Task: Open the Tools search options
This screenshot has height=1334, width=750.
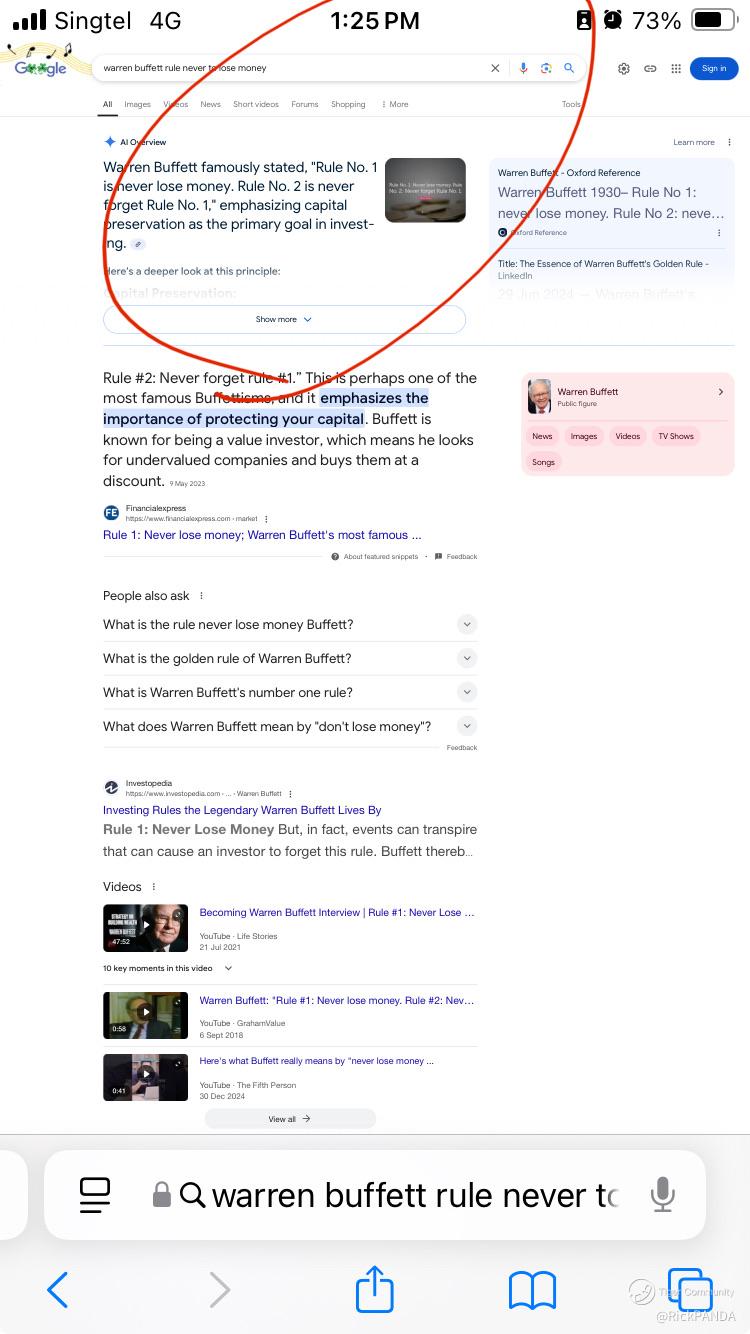Action: pyautogui.click(x=571, y=104)
